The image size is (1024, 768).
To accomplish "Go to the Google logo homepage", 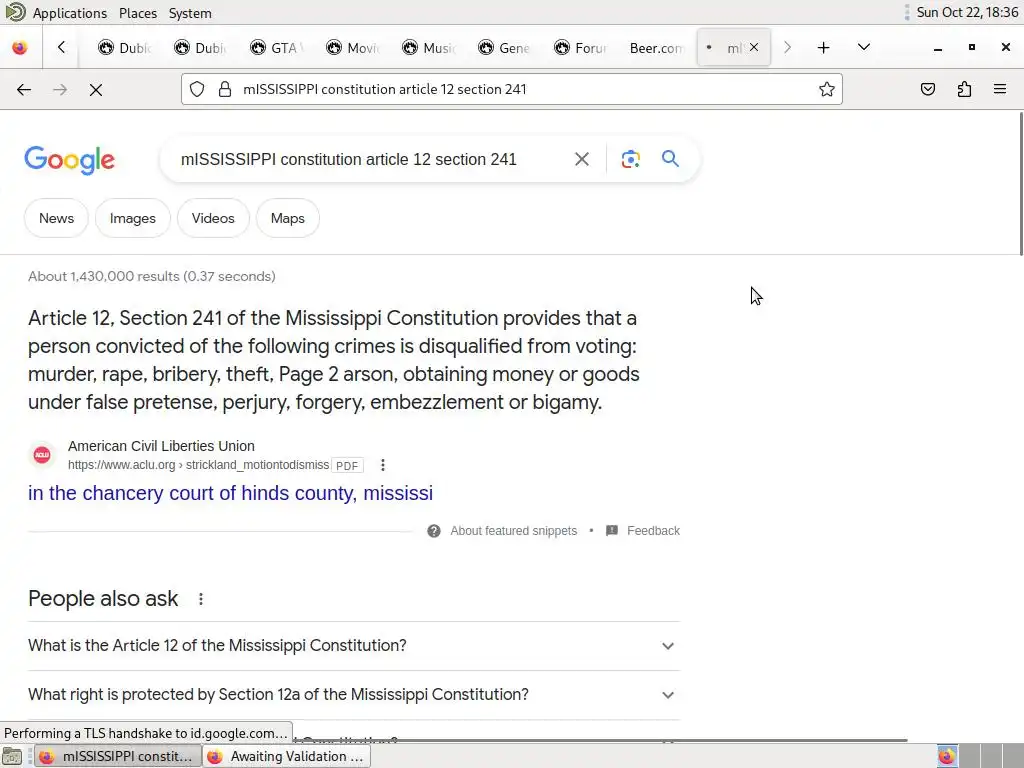I will pyautogui.click(x=69, y=160).
